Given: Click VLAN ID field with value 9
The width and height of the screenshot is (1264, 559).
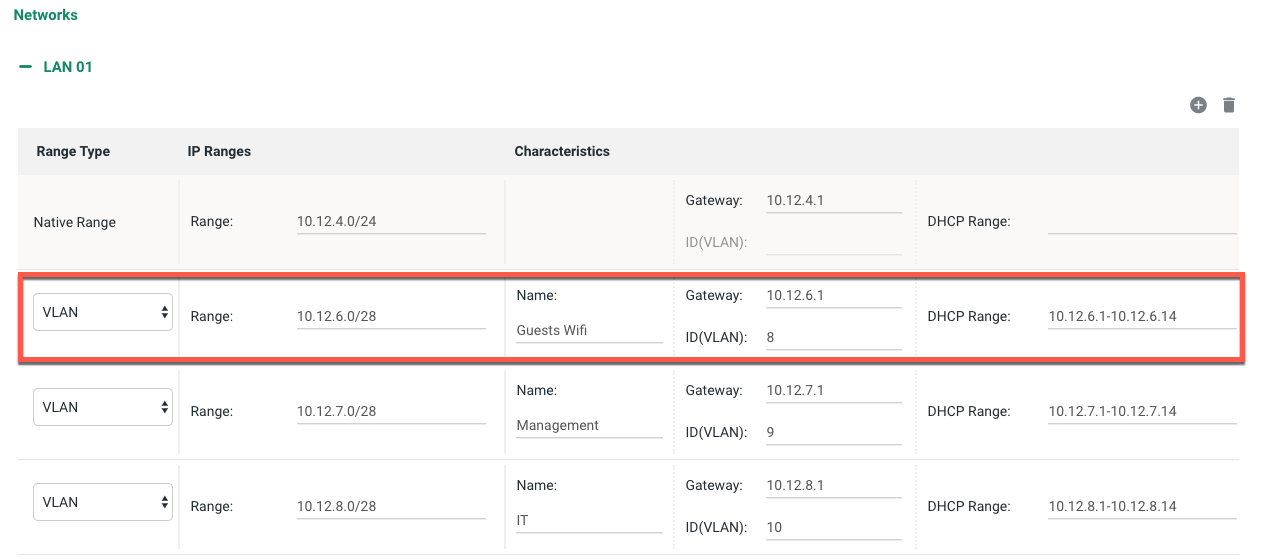Looking at the screenshot, I should pyautogui.click(x=833, y=432).
